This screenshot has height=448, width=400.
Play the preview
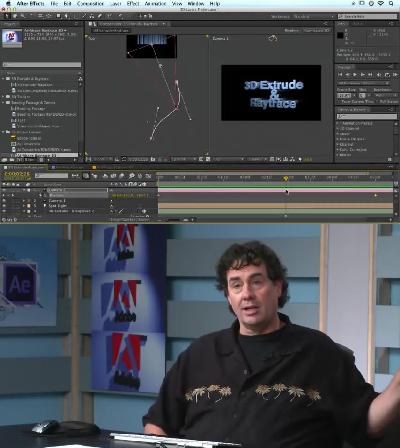tap(355, 75)
